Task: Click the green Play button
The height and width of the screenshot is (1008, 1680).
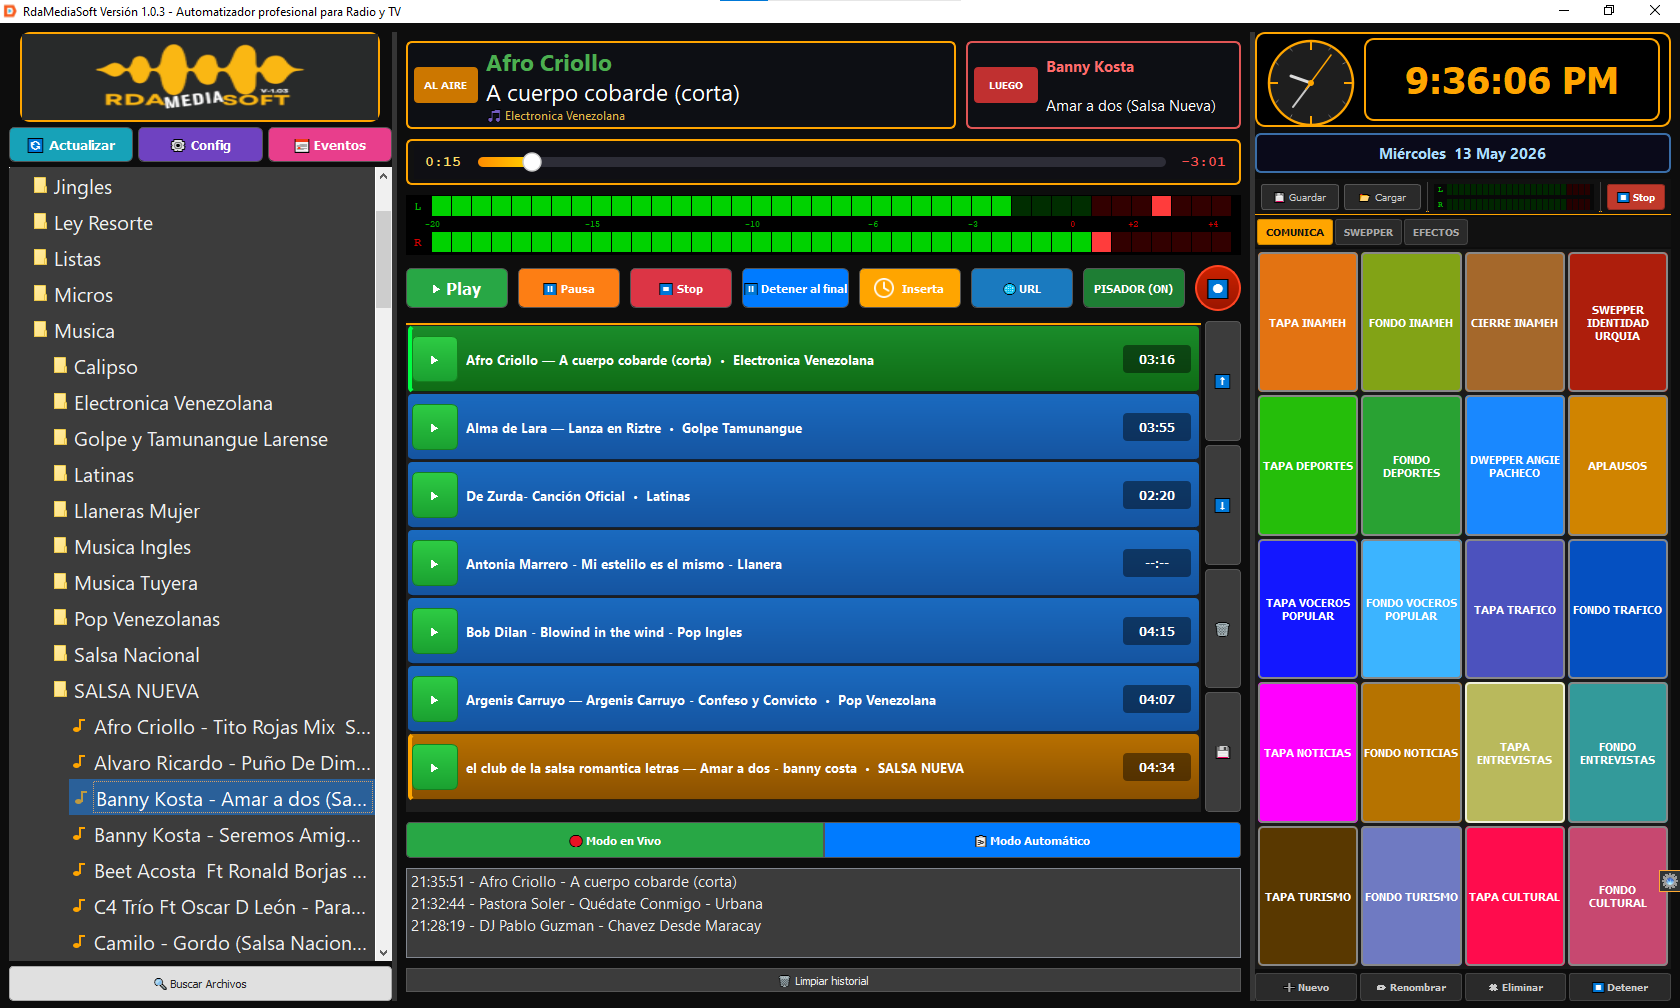Action: tap(457, 289)
